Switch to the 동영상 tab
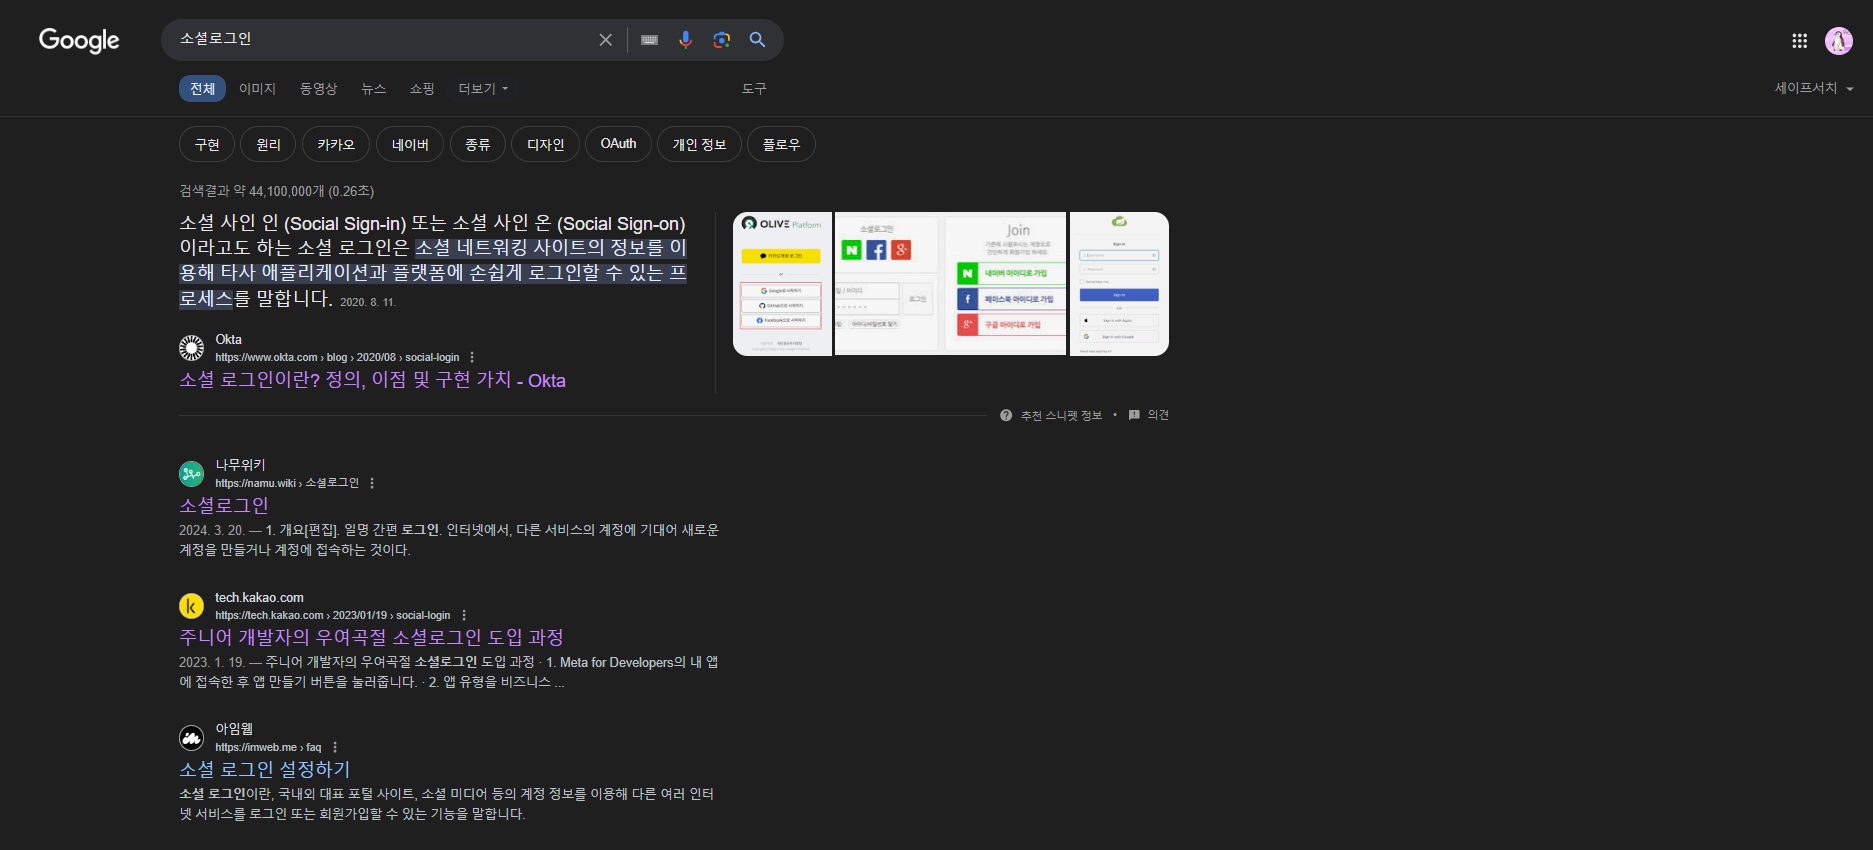The height and width of the screenshot is (850, 1873). [319, 89]
